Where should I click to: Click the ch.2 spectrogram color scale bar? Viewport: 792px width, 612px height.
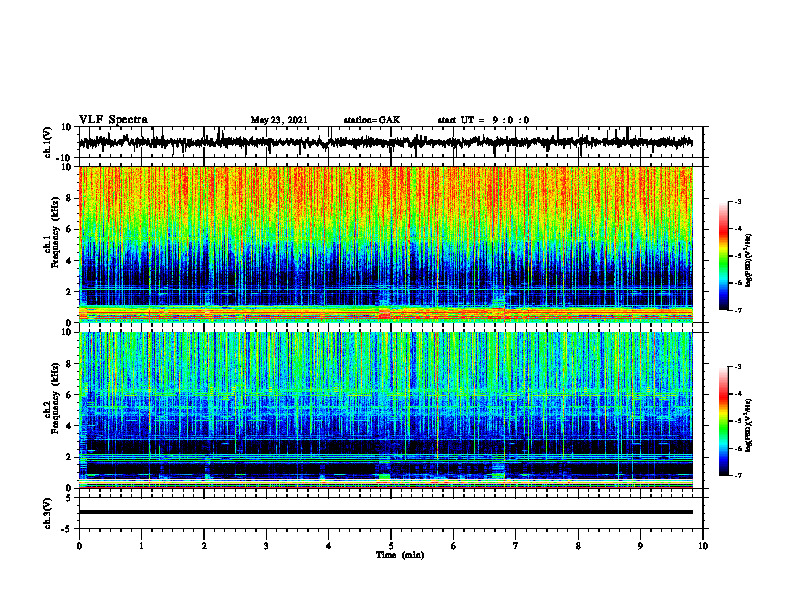tap(723, 421)
